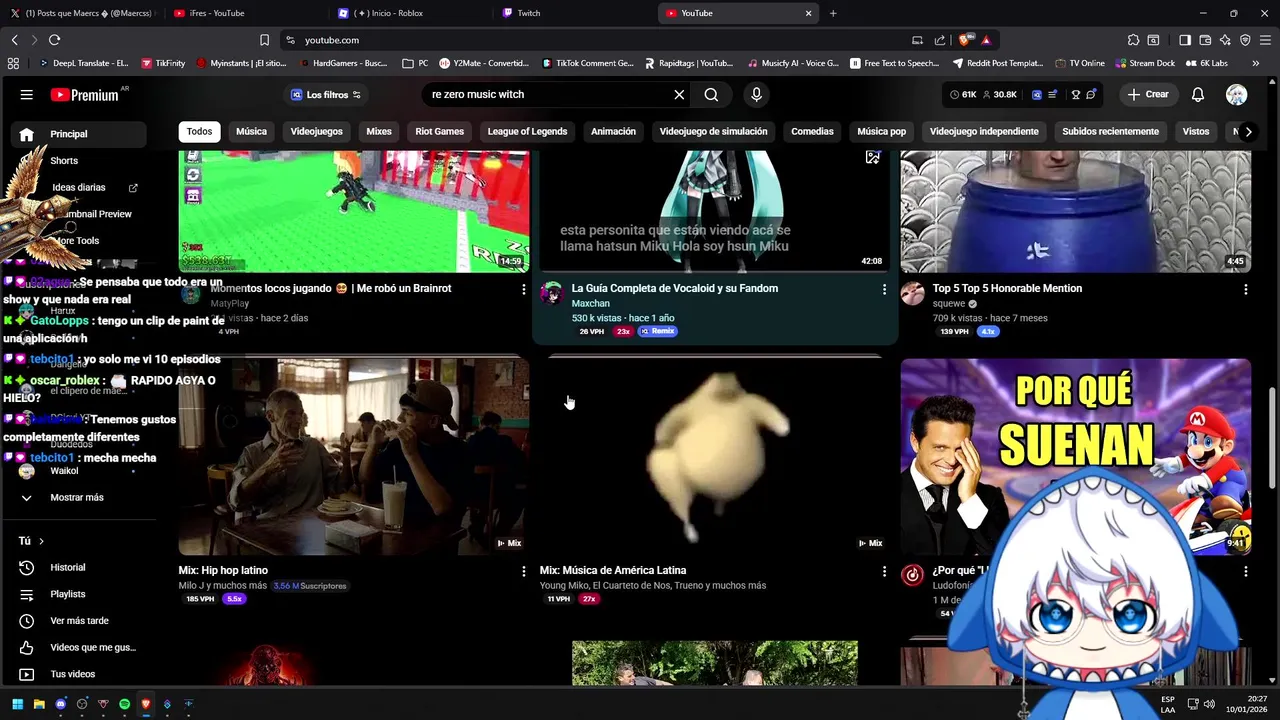
Task: Expand the Tú section chevron
Action: (41, 541)
